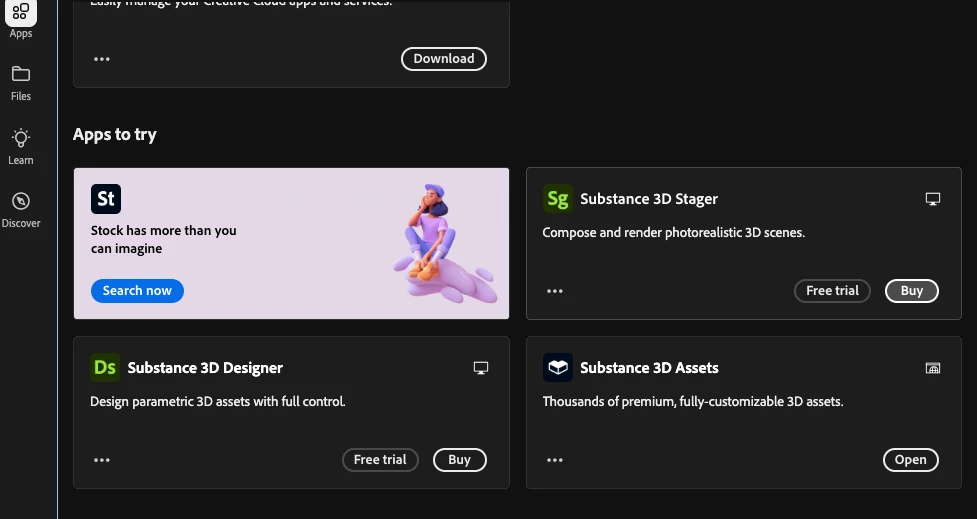The width and height of the screenshot is (977, 519).
Task: Buy Substance 3D Stager
Action: point(912,291)
